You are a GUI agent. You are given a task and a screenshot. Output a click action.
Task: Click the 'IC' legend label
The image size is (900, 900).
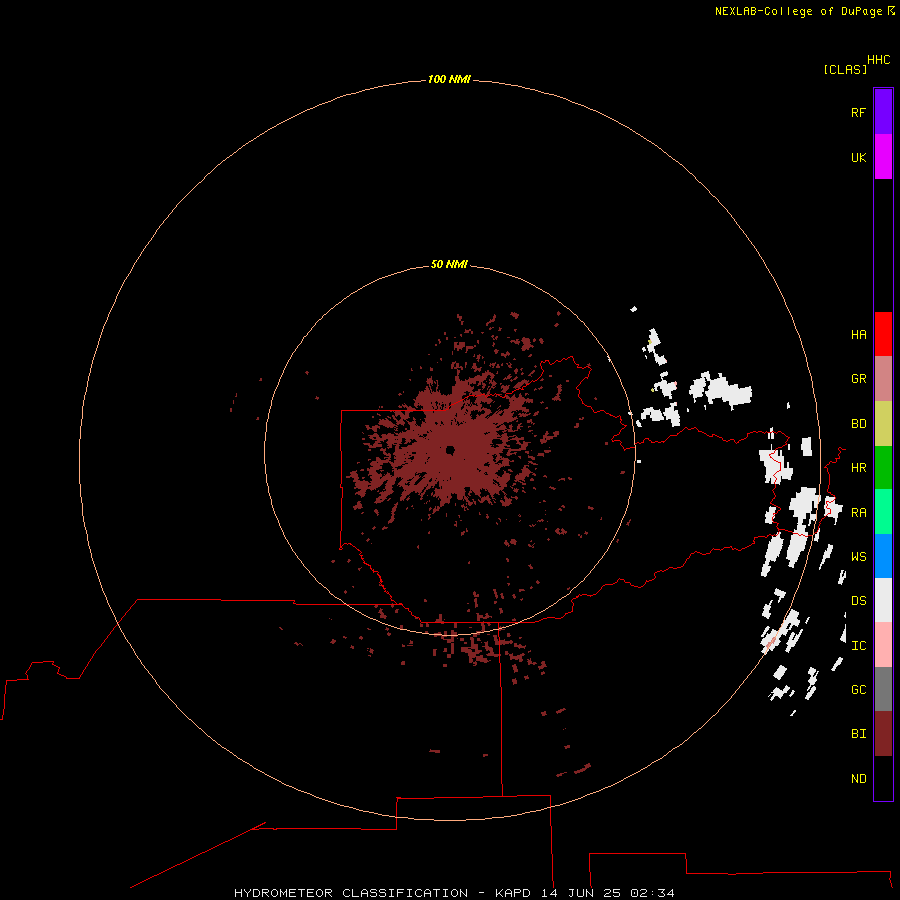point(858,646)
